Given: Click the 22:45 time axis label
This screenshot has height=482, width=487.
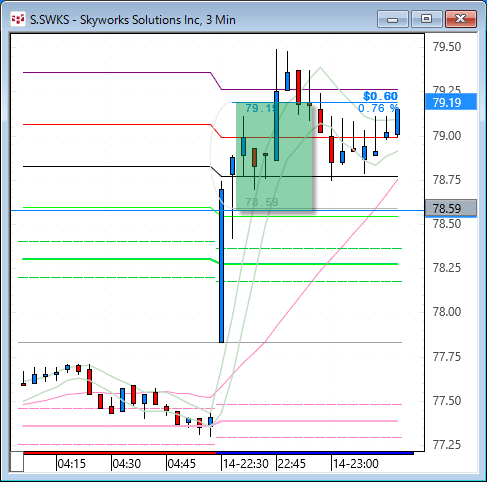Looking at the screenshot, I should [x=292, y=464].
